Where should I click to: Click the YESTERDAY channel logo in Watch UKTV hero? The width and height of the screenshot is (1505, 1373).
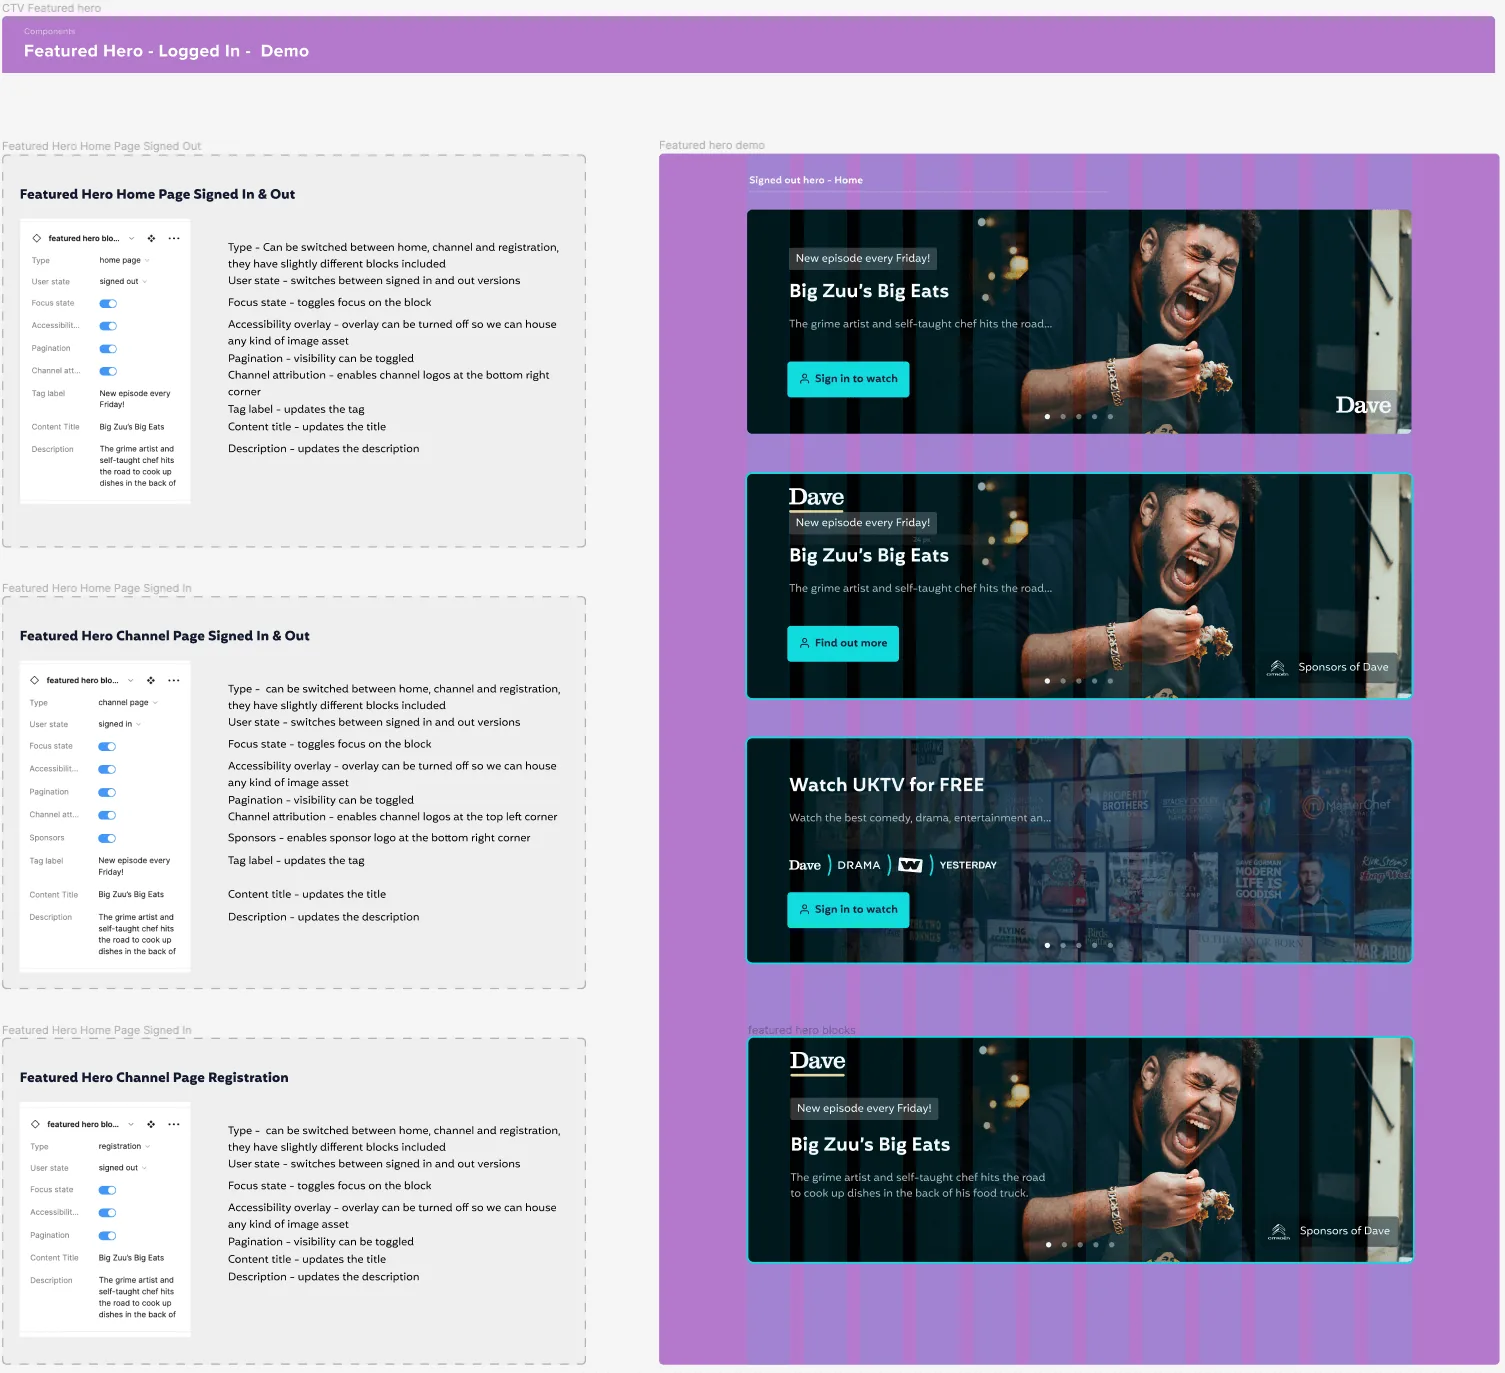968,865
